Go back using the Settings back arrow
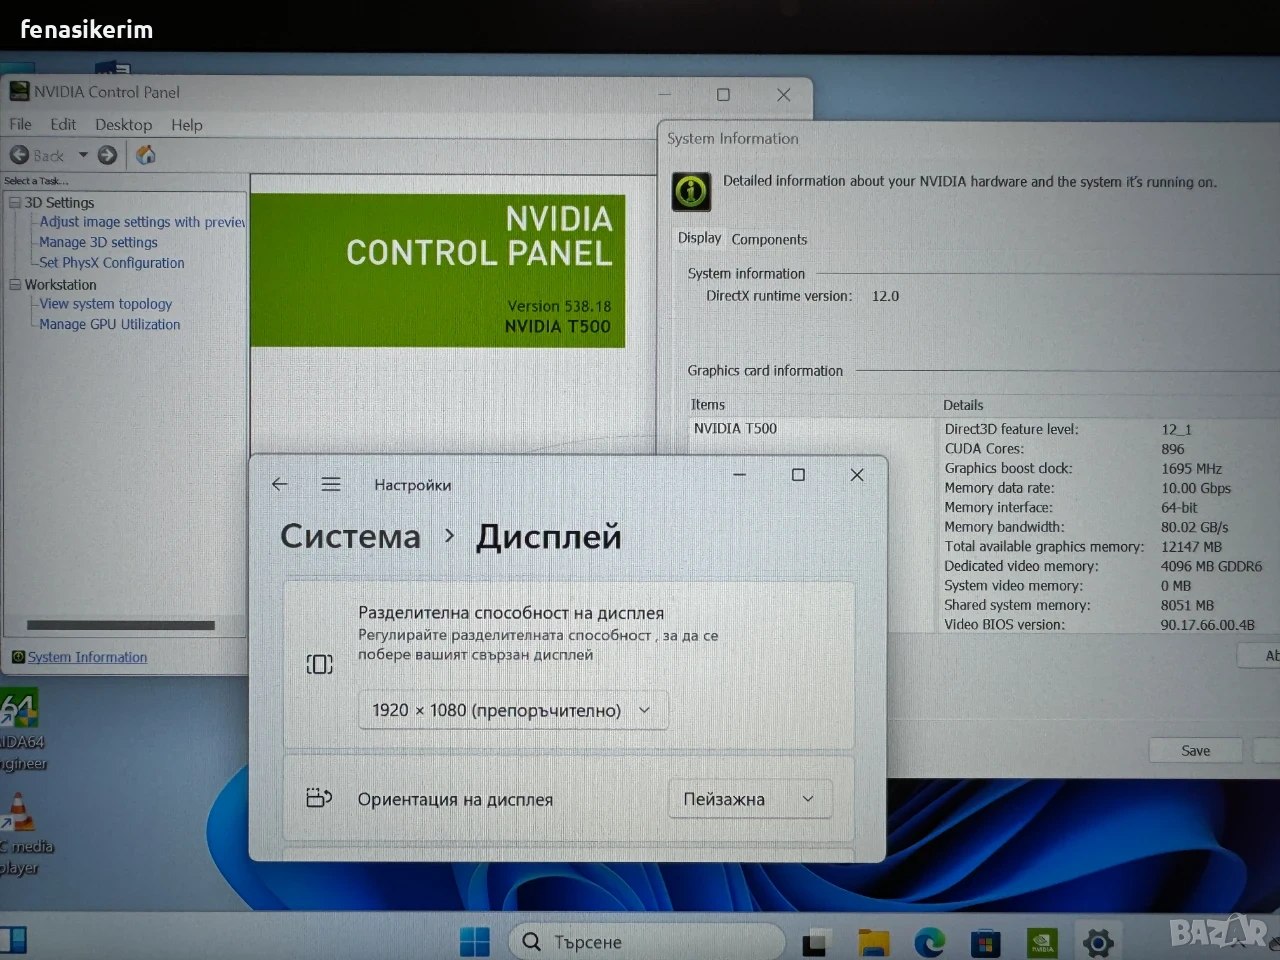This screenshot has height=960, width=1280. coord(280,484)
